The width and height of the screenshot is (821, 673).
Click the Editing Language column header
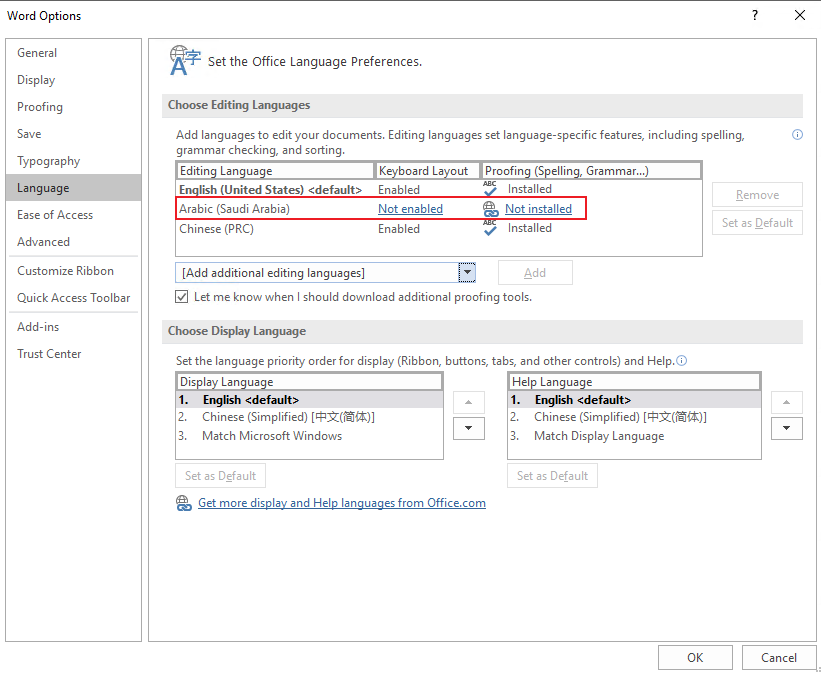275,171
